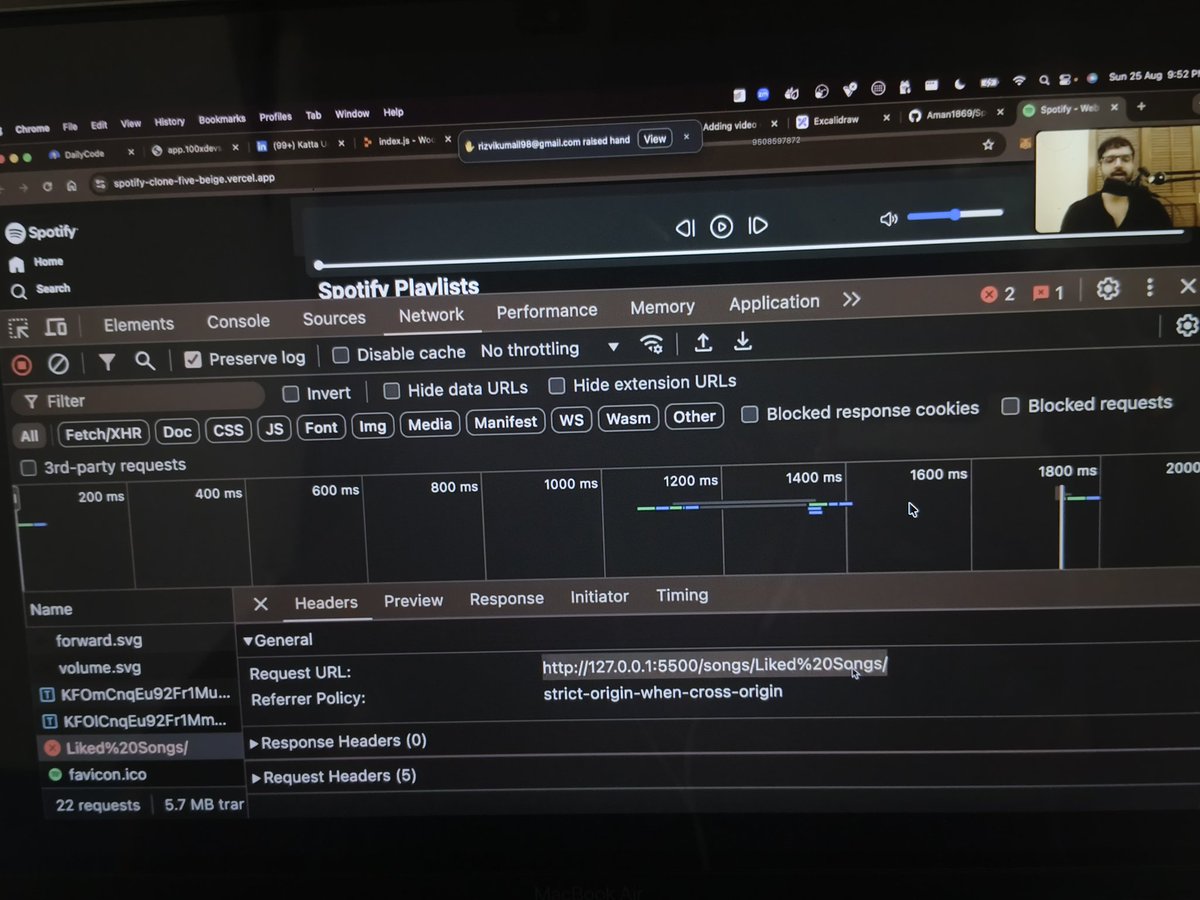Check the Invert filter checkbox
The width and height of the screenshot is (1200, 900).
click(291, 393)
